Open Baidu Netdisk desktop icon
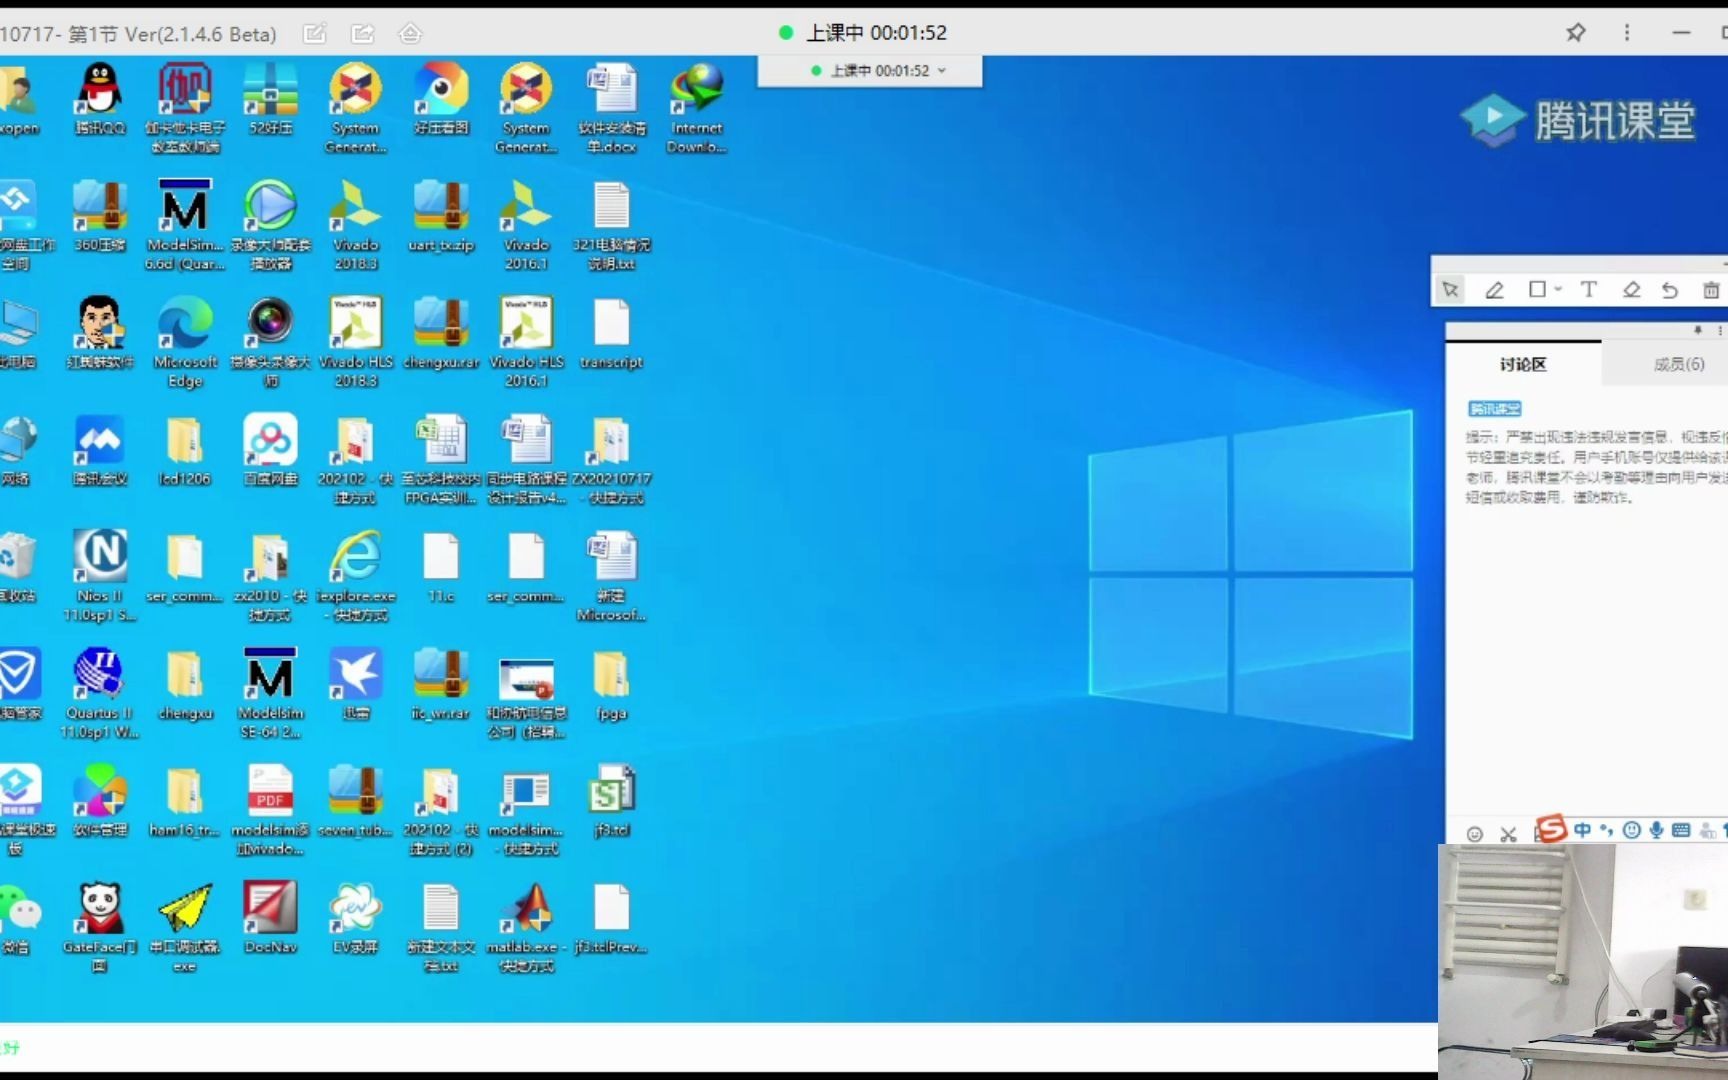The image size is (1728, 1080). 270,450
